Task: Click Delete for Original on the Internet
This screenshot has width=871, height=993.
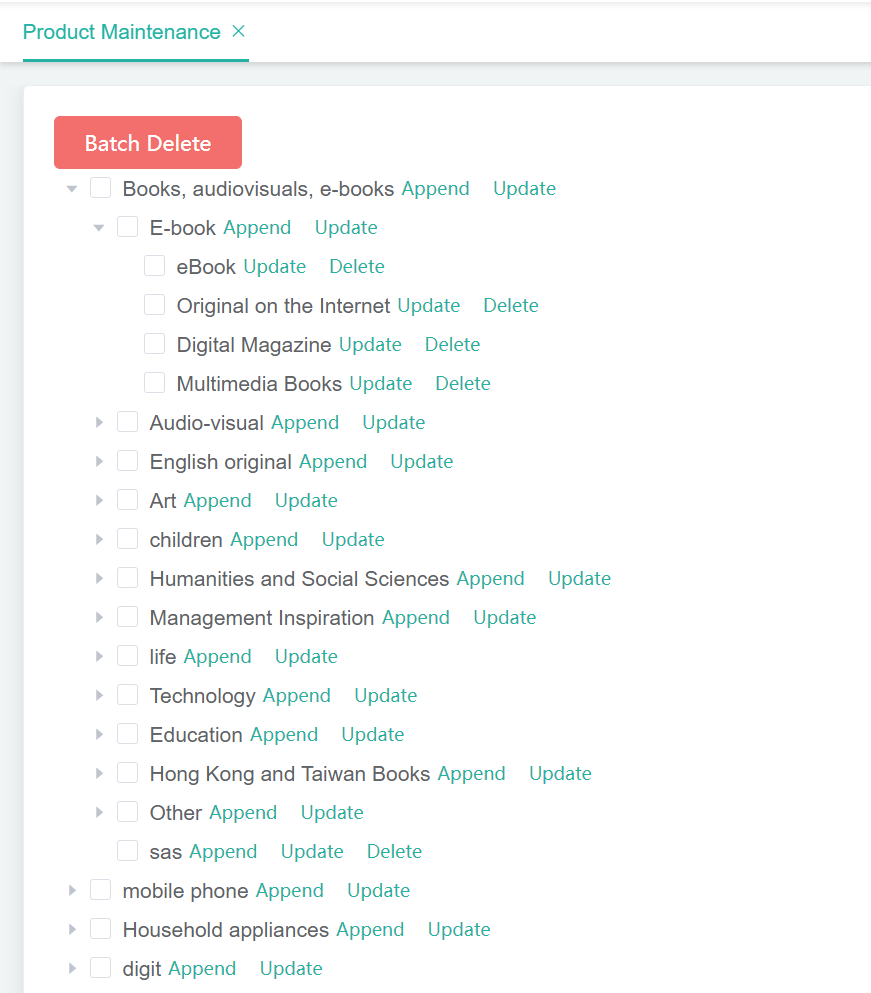Action: (511, 306)
